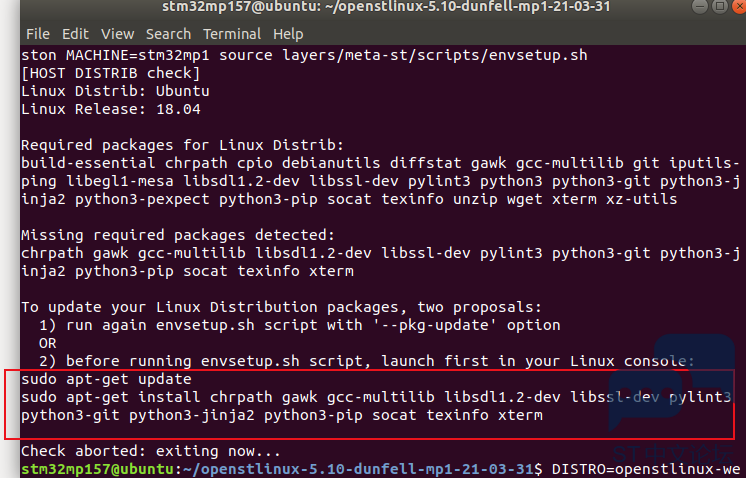Click the terminal window title bar text
Screen dimensions: 746x478
[386, 7]
